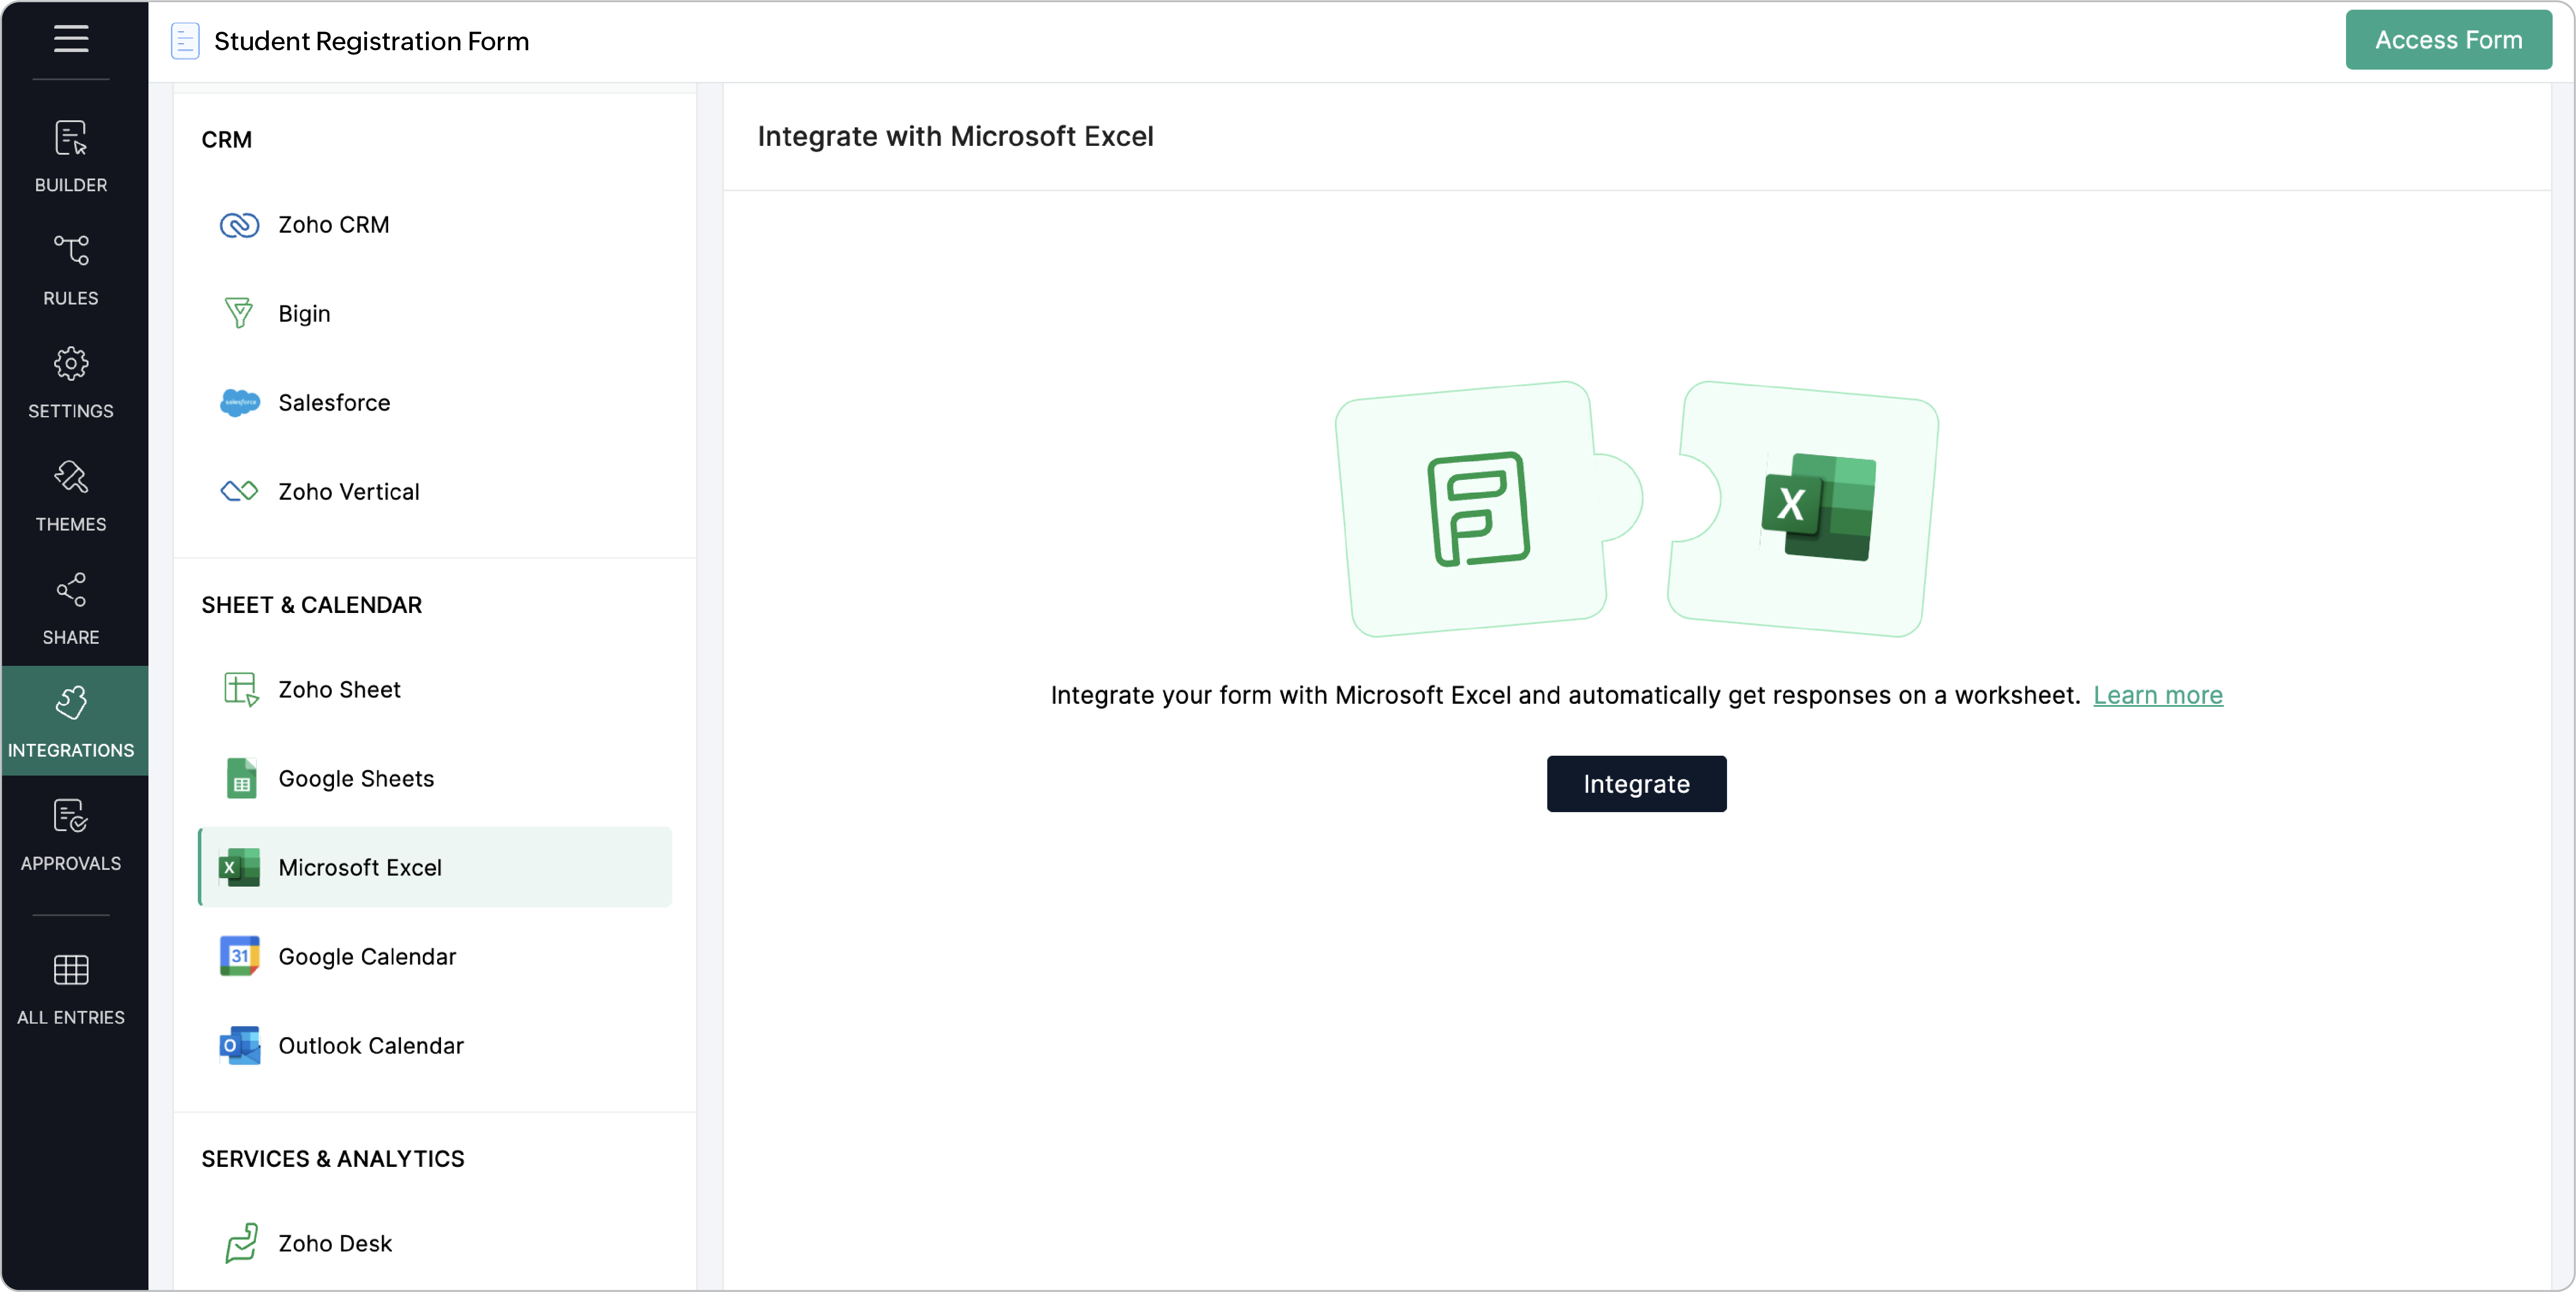Open Approvals from the sidebar

71,834
